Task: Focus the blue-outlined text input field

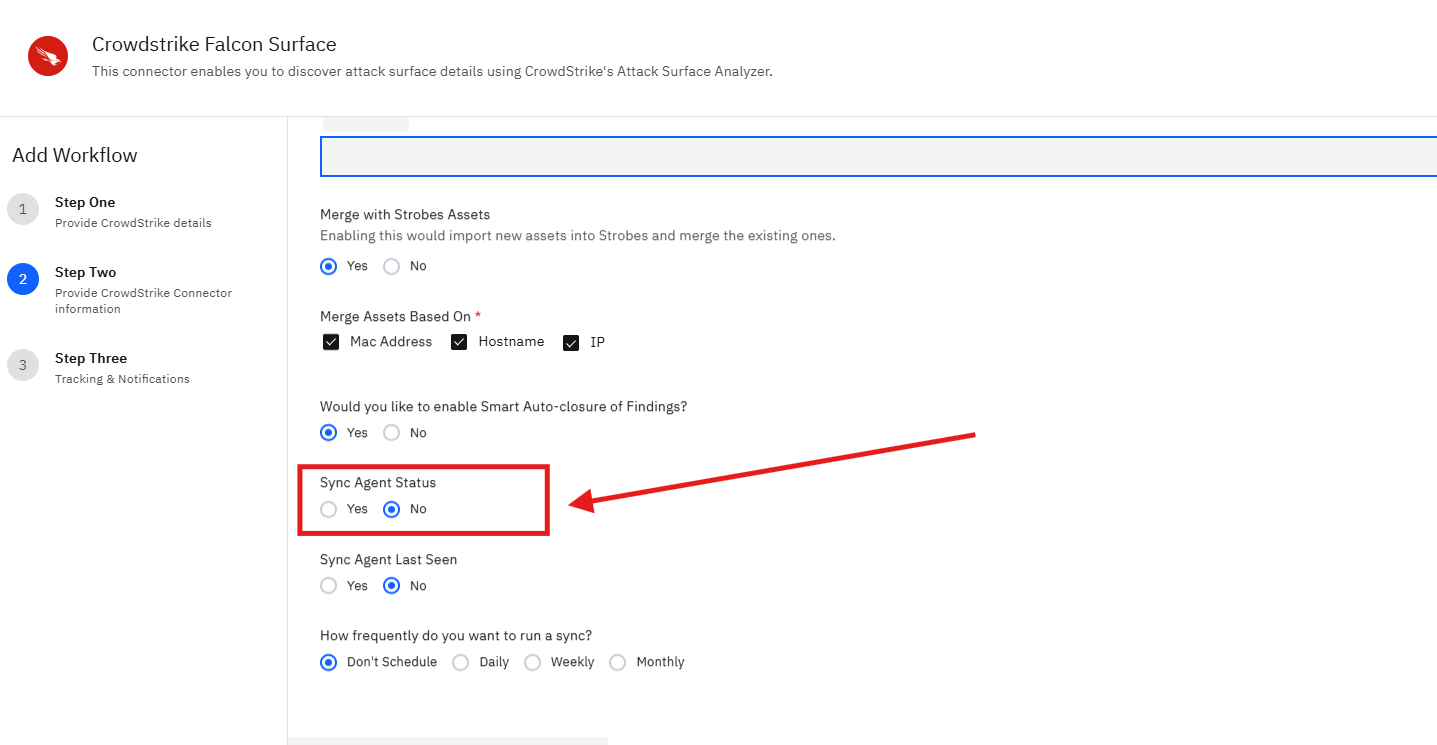Action: [878, 156]
